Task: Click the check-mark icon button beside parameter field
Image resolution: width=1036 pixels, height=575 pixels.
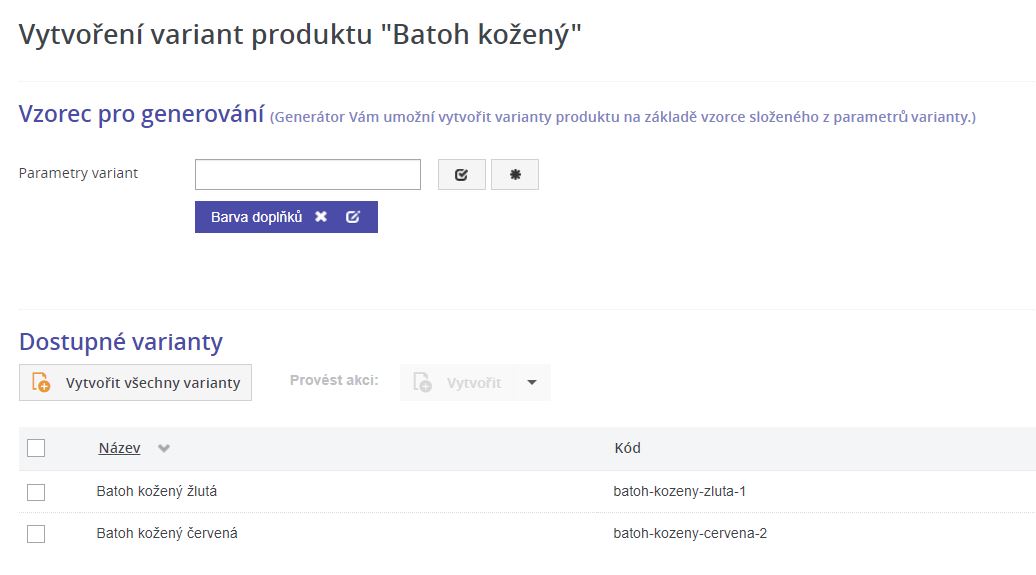Action: coord(461,174)
